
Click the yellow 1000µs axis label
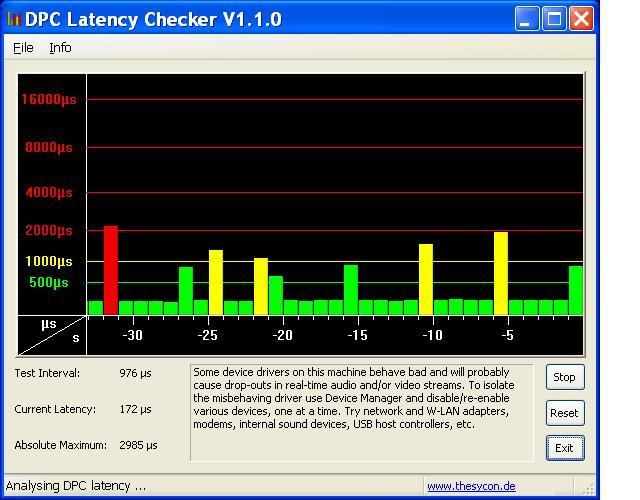pos(49,261)
